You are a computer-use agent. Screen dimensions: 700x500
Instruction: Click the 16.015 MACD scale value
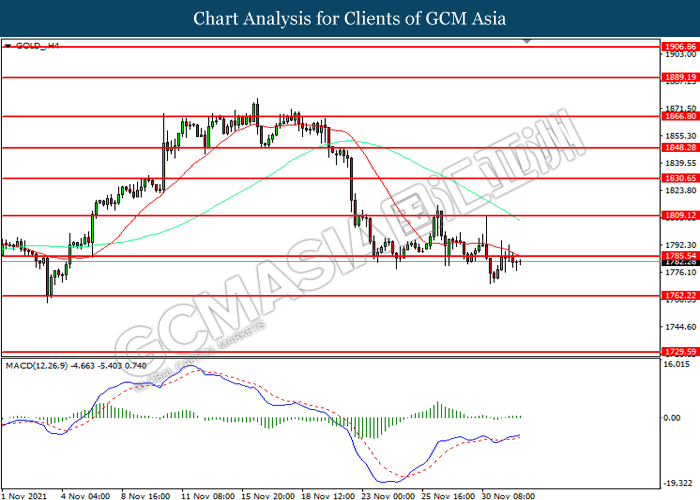point(677,364)
